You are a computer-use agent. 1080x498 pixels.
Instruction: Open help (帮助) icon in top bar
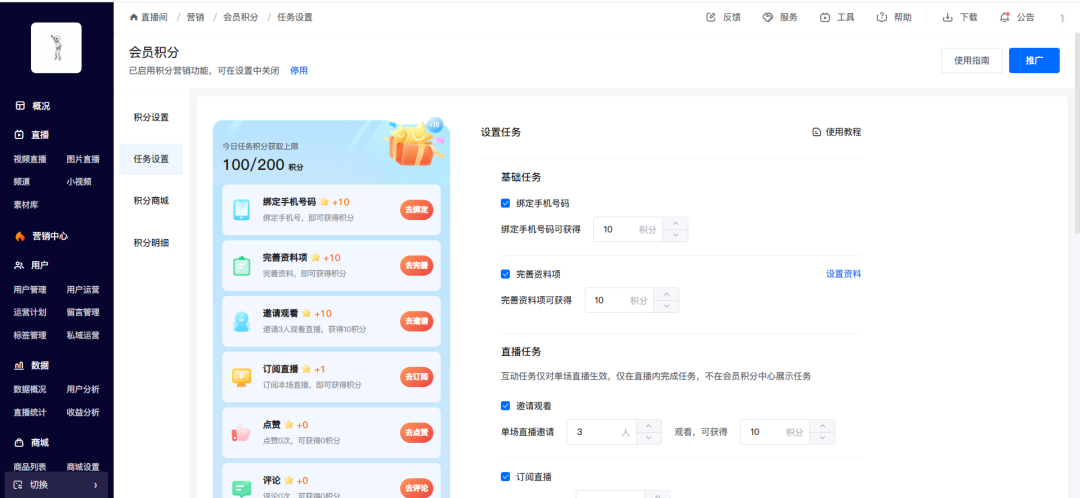click(882, 17)
